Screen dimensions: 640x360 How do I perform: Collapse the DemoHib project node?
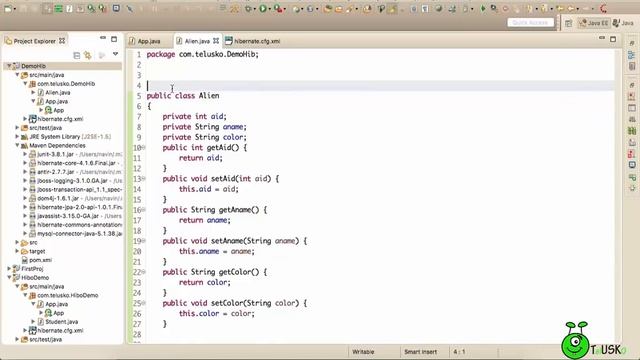[x=9, y=66]
